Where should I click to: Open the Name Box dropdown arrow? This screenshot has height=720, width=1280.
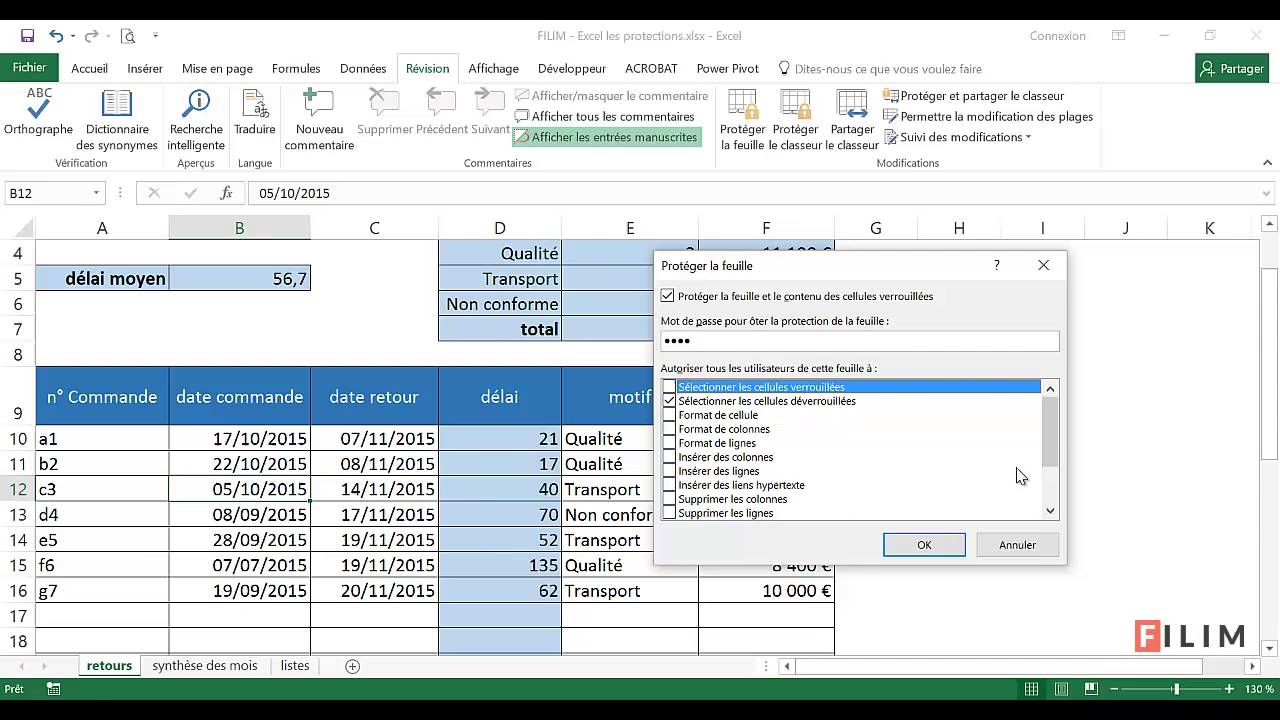coord(96,193)
